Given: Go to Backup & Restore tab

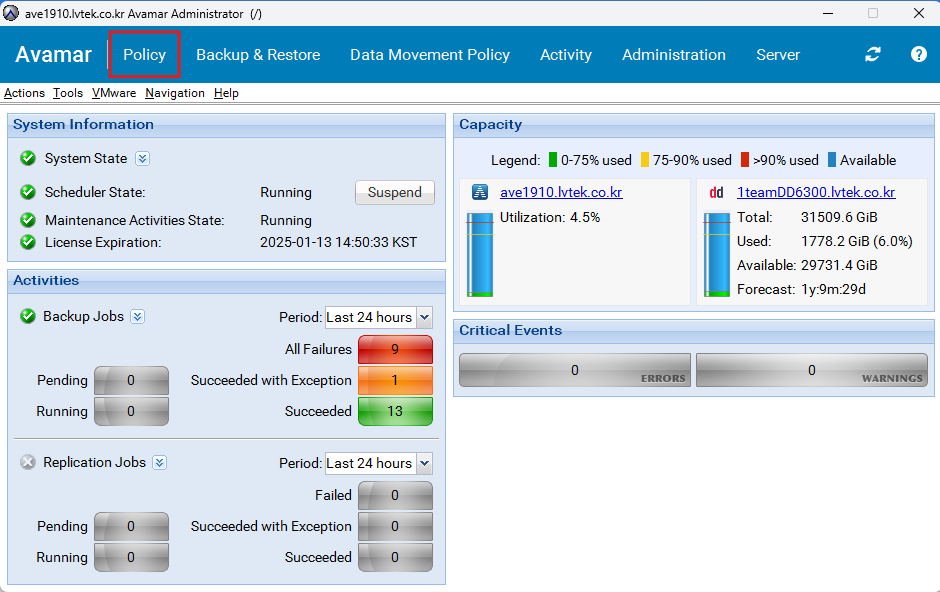Looking at the screenshot, I should click(258, 55).
